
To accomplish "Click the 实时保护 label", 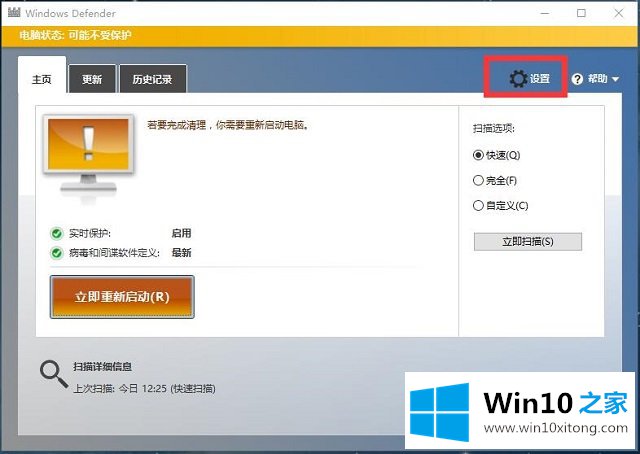I will 90,234.
